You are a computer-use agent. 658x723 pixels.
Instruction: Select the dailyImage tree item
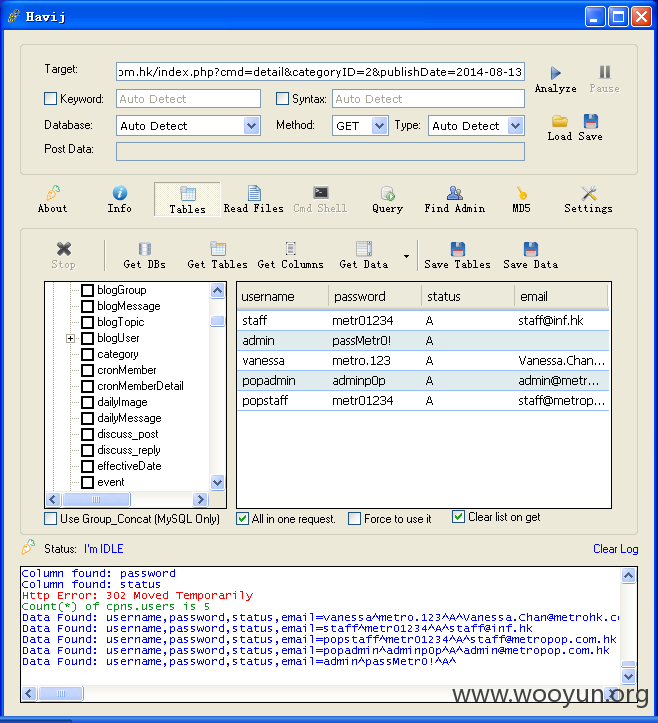pyautogui.click(x=122, y=402)
